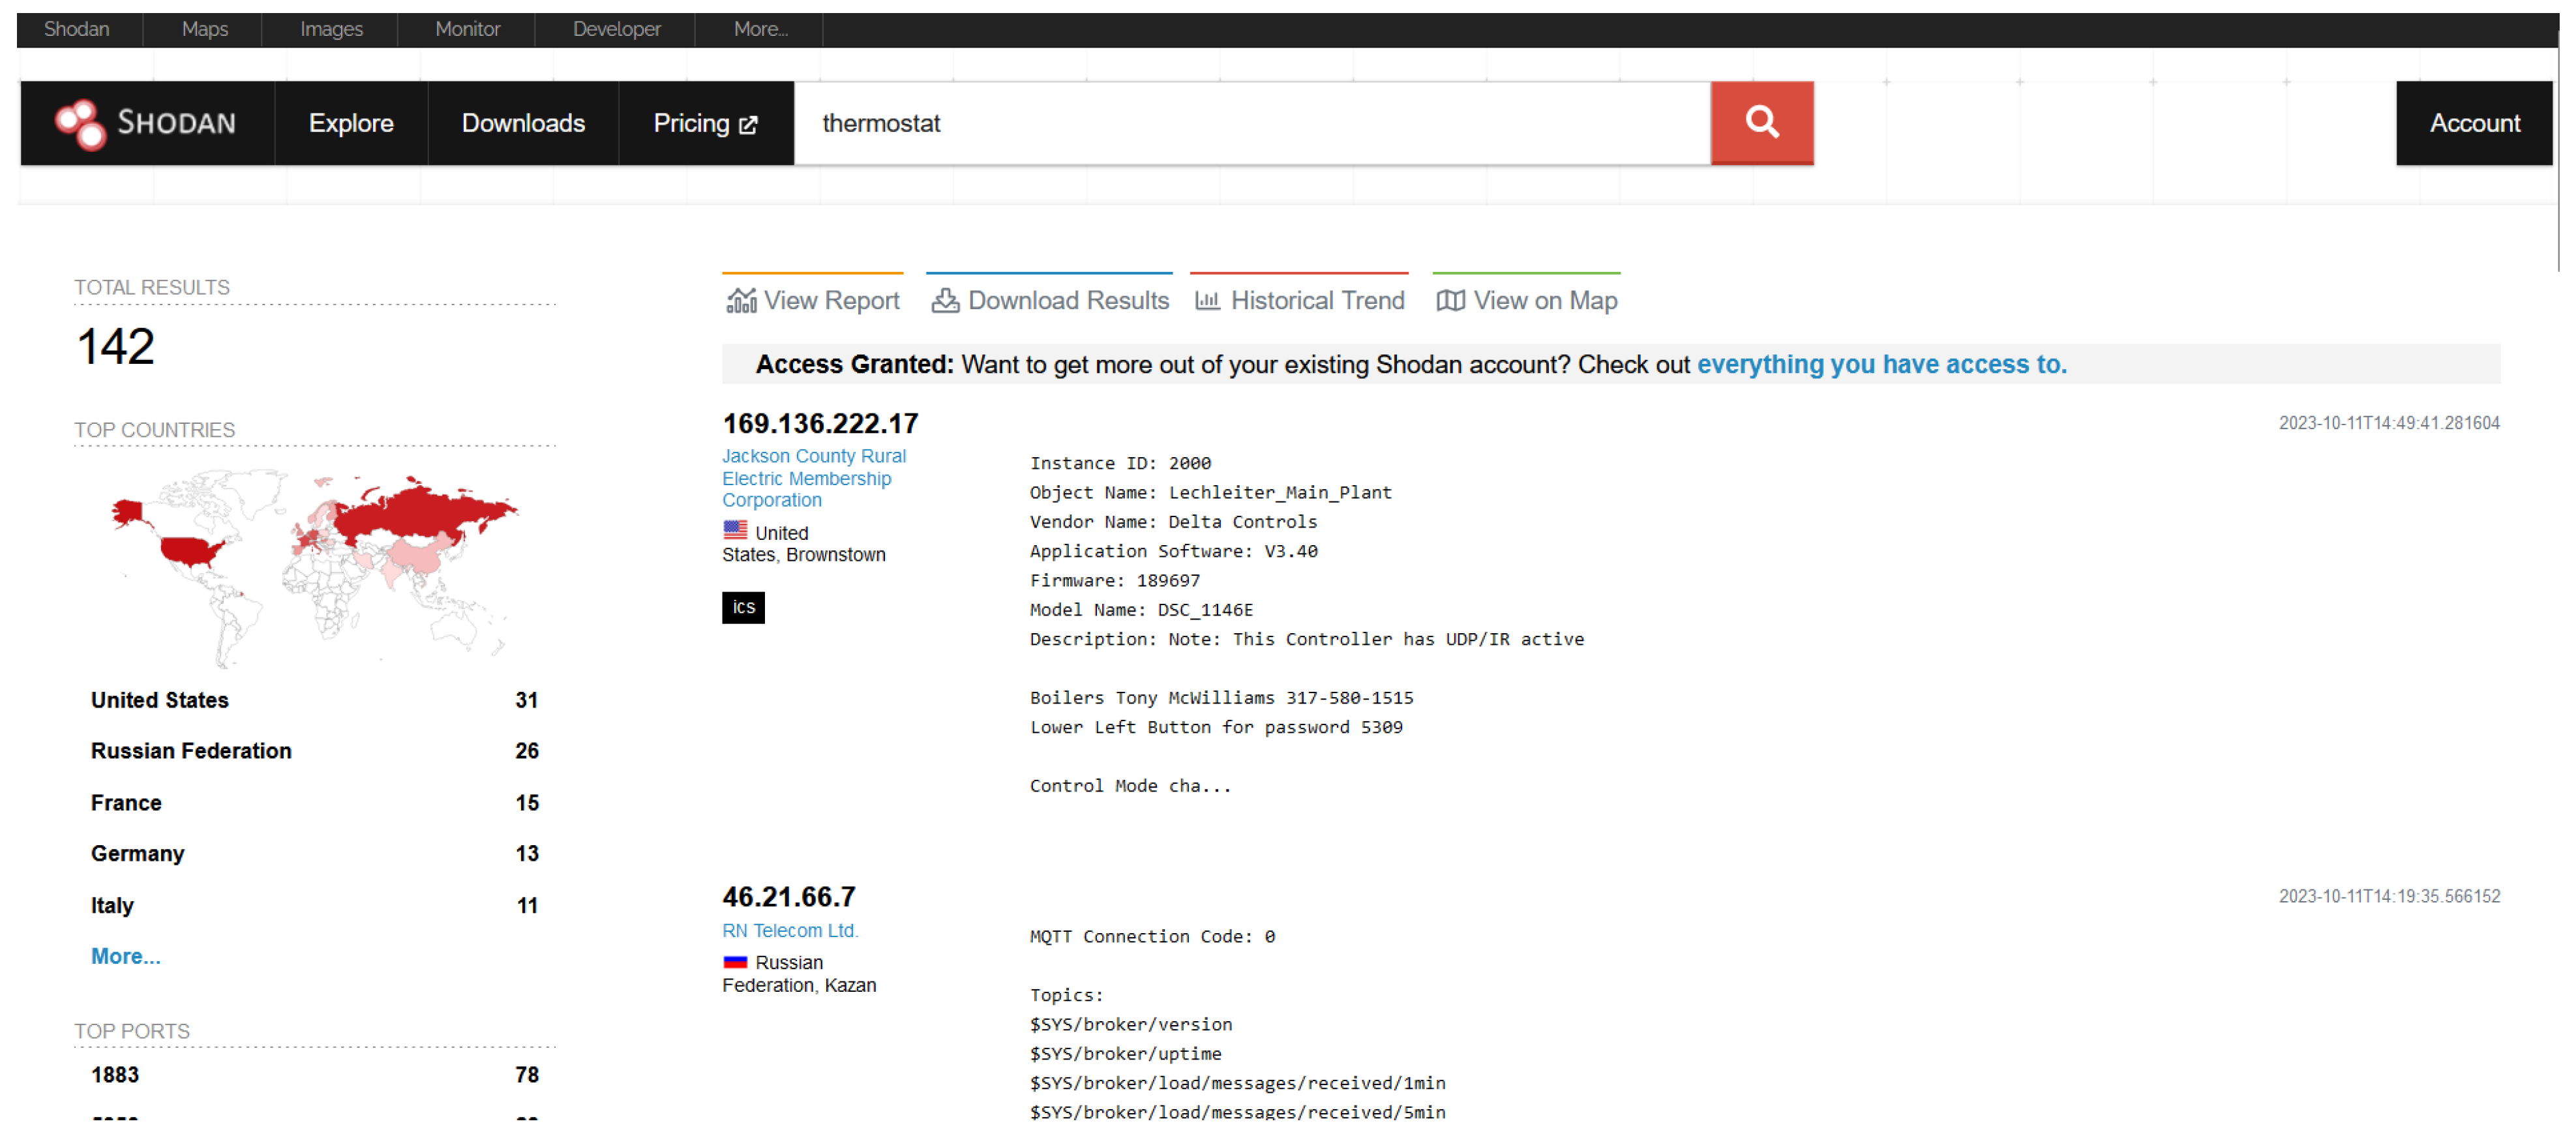
Task: Click the Historical Trend bar chart icon
Action: click(x=1207, y=300)
